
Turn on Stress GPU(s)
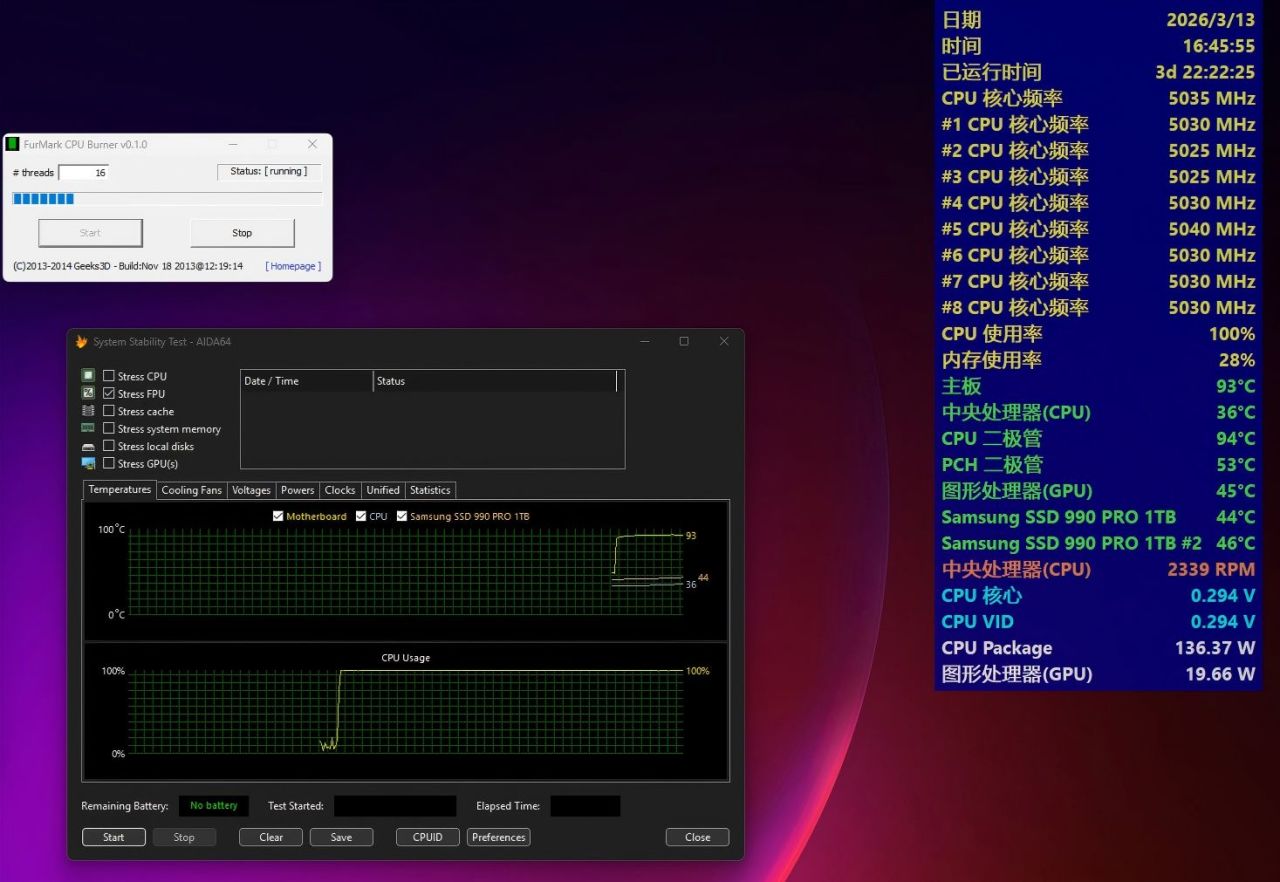click(x=109, y=464)
